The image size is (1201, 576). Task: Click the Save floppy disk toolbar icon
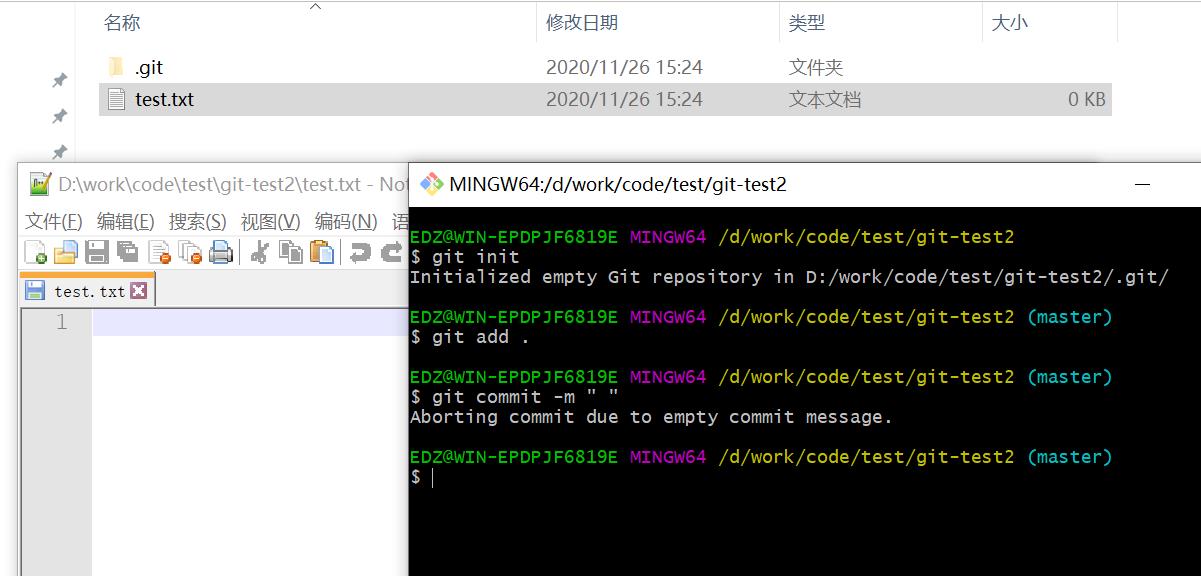coord(97,252)
